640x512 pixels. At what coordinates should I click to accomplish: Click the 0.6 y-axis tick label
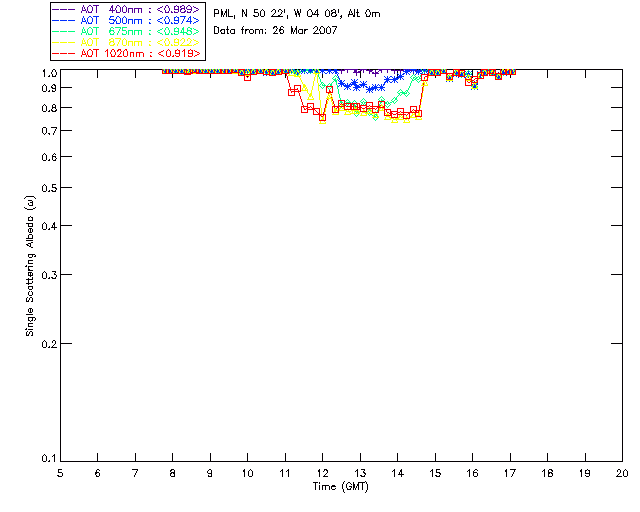pyautogui.click(x=49, y=157)
